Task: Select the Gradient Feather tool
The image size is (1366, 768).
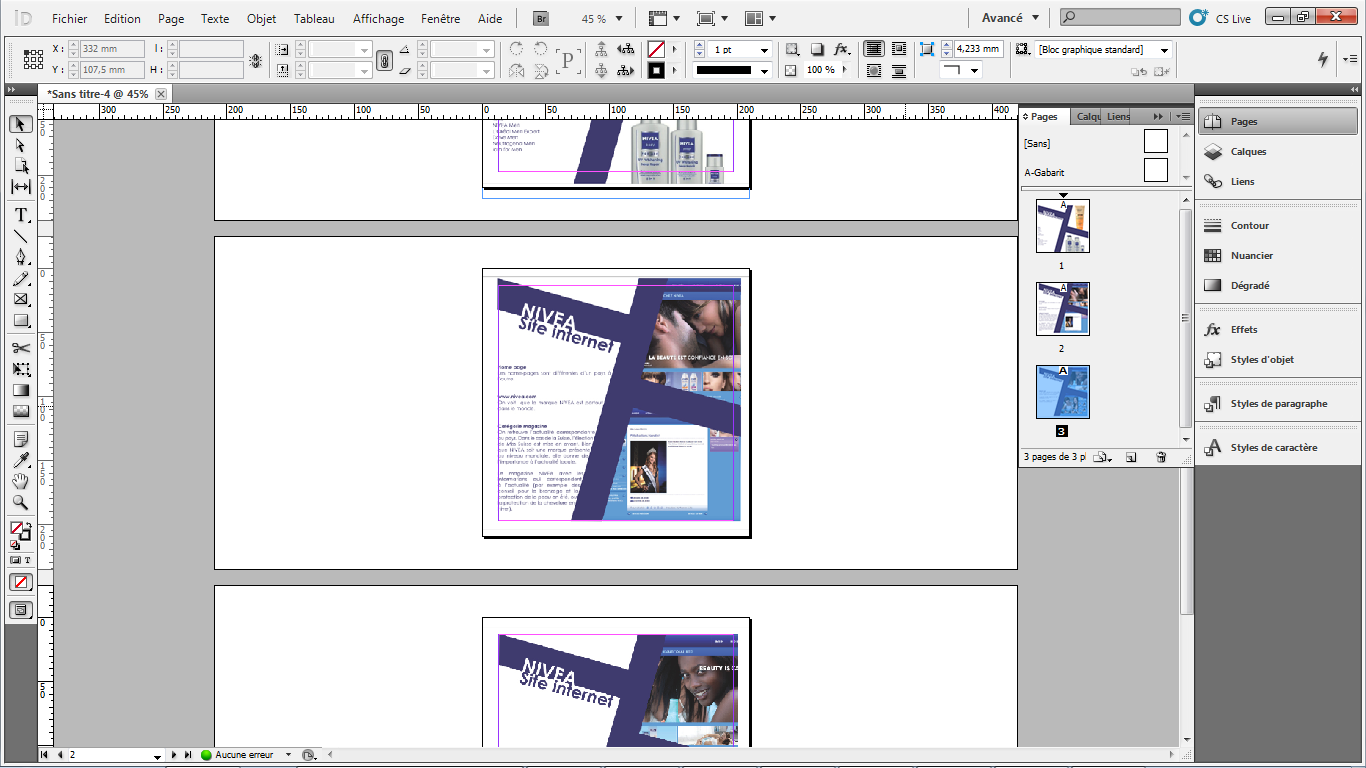Action: (x=21, y=411)
